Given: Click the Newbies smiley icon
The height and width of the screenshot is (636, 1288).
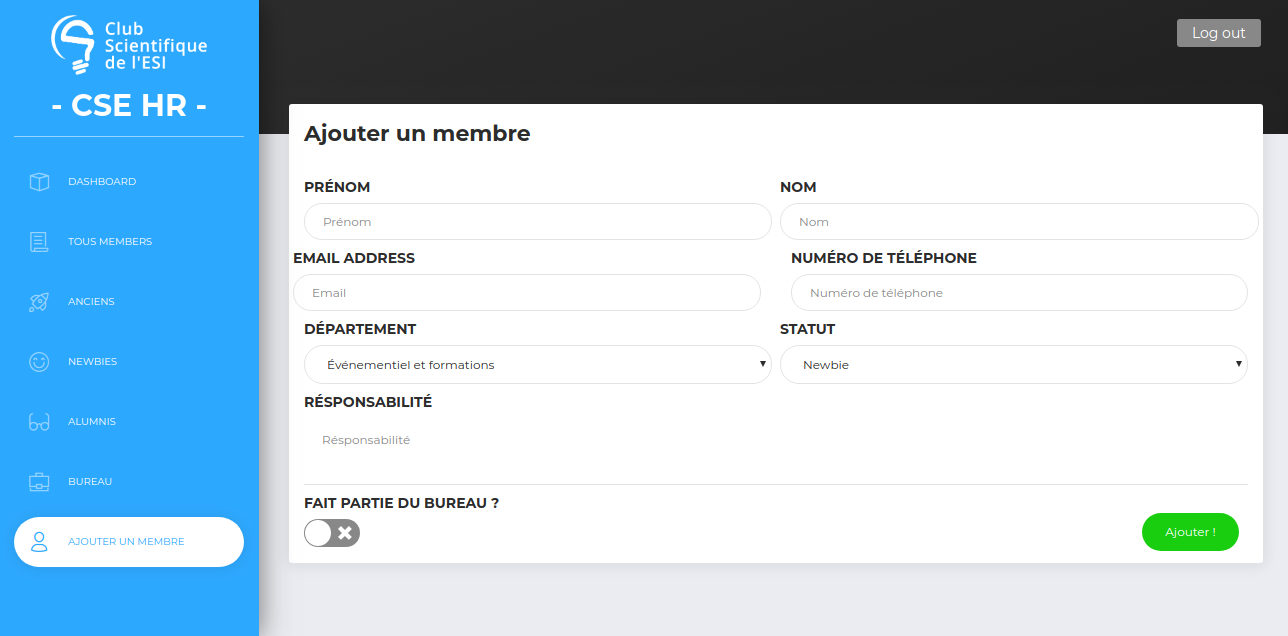Looking at the screenshot, I should click(x=39, y=362).
